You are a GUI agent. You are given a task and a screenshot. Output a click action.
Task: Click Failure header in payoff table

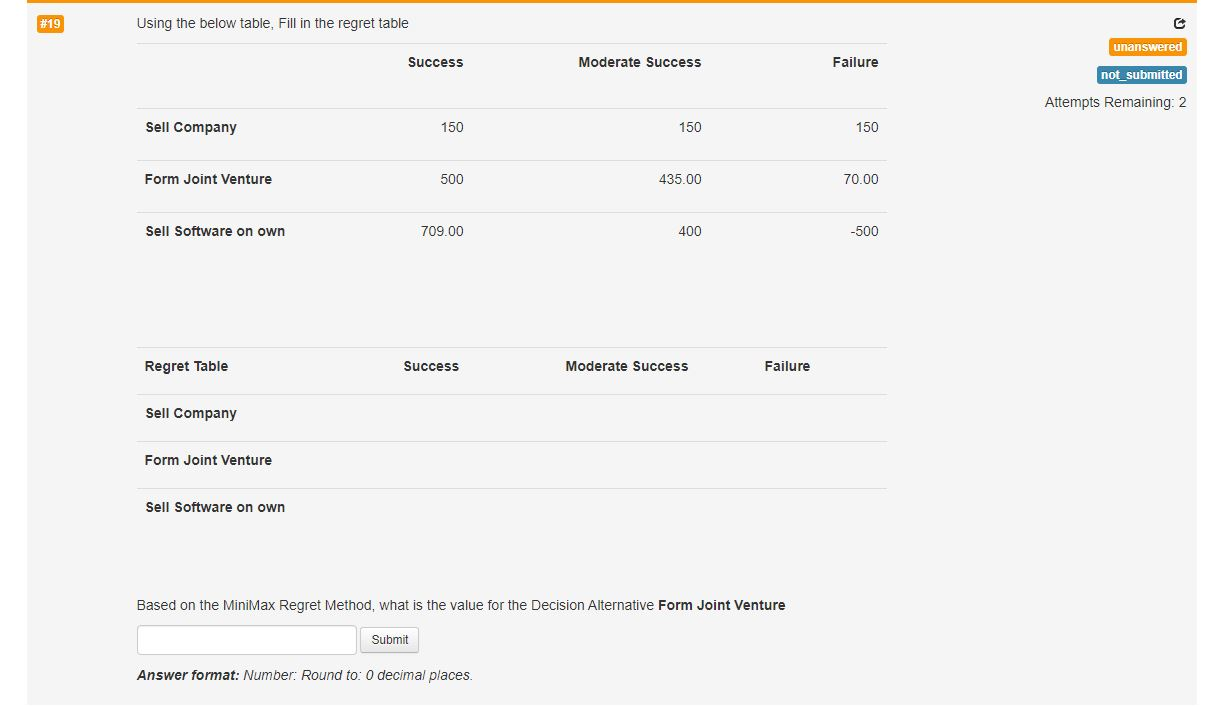tap(856, 62)
